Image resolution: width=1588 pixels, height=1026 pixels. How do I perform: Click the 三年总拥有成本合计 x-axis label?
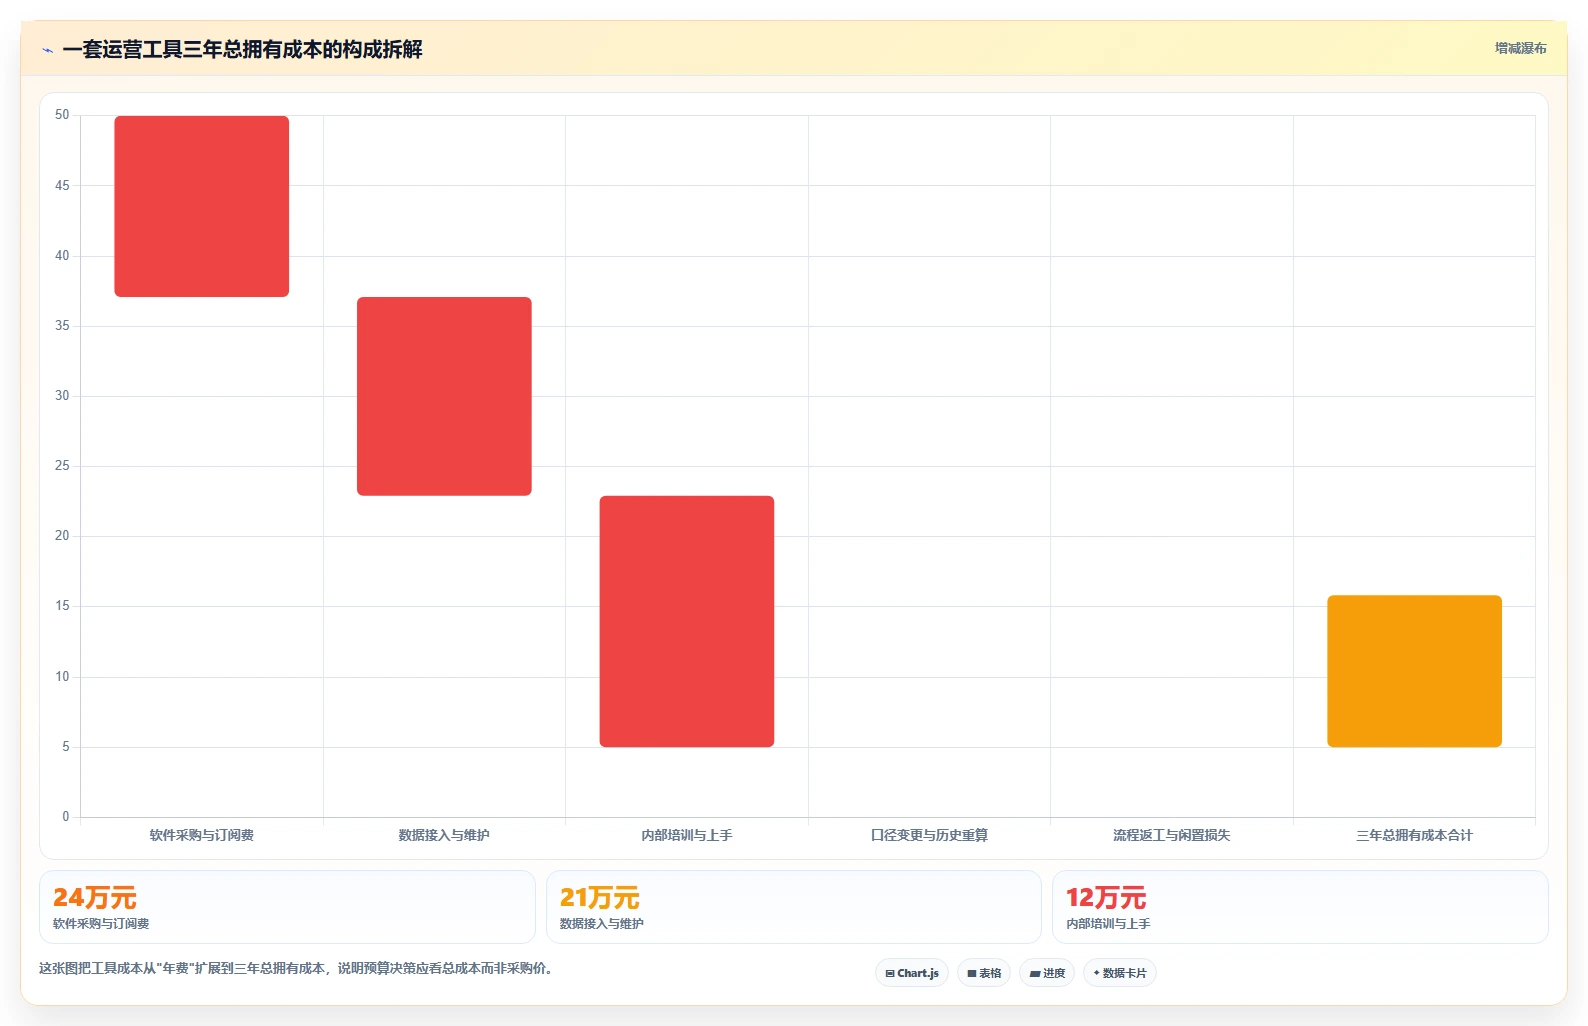1414,835
